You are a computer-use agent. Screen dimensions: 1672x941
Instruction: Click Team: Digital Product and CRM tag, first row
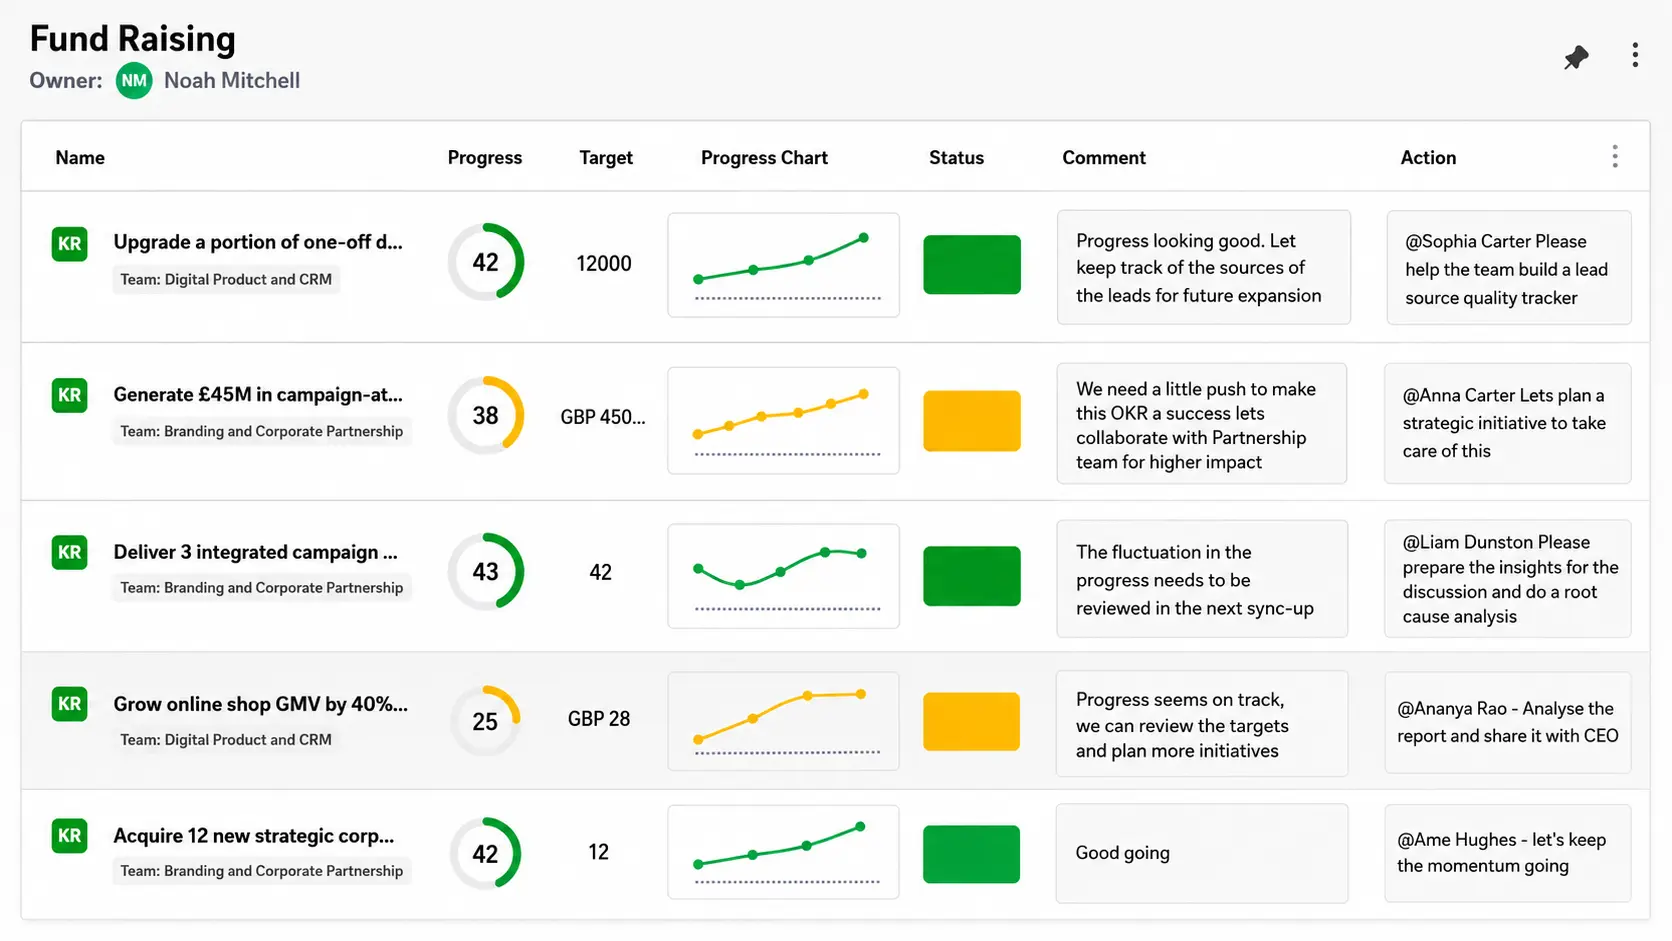pos(226,280)
